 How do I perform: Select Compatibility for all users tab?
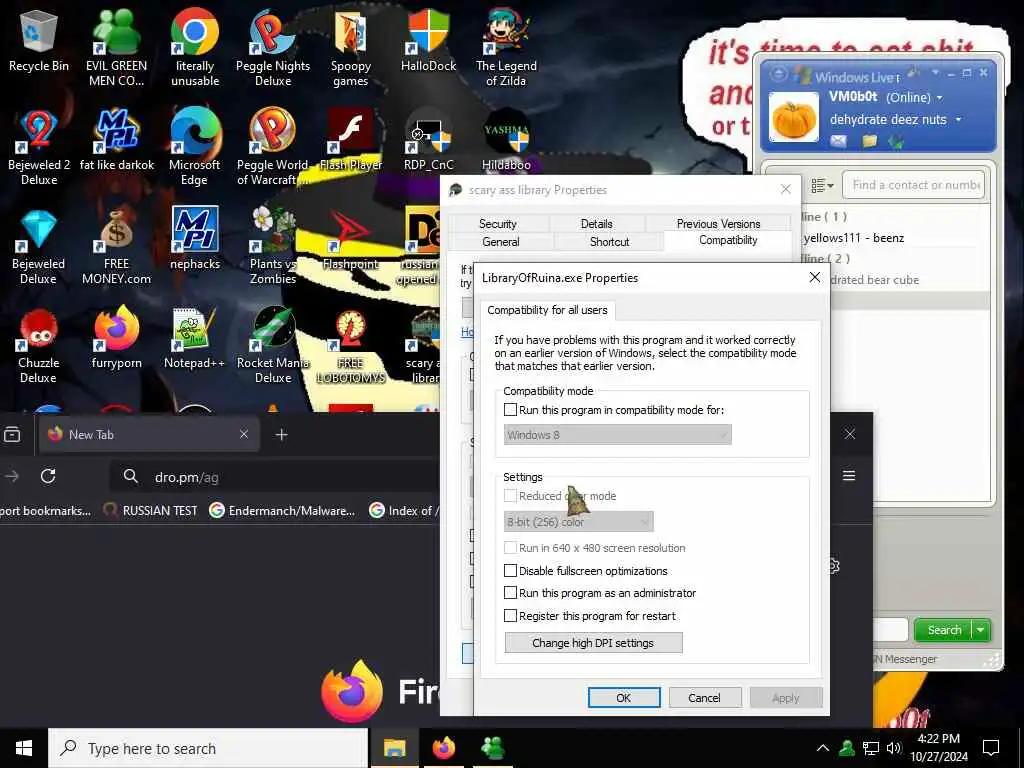click(x=547, y=310)
